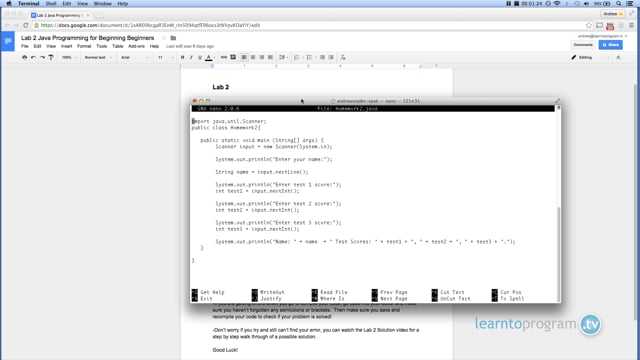Open the Normal text style dropdown
This screenshot has width=640, height=360.
pyautogui.click(x=98, y=58)
